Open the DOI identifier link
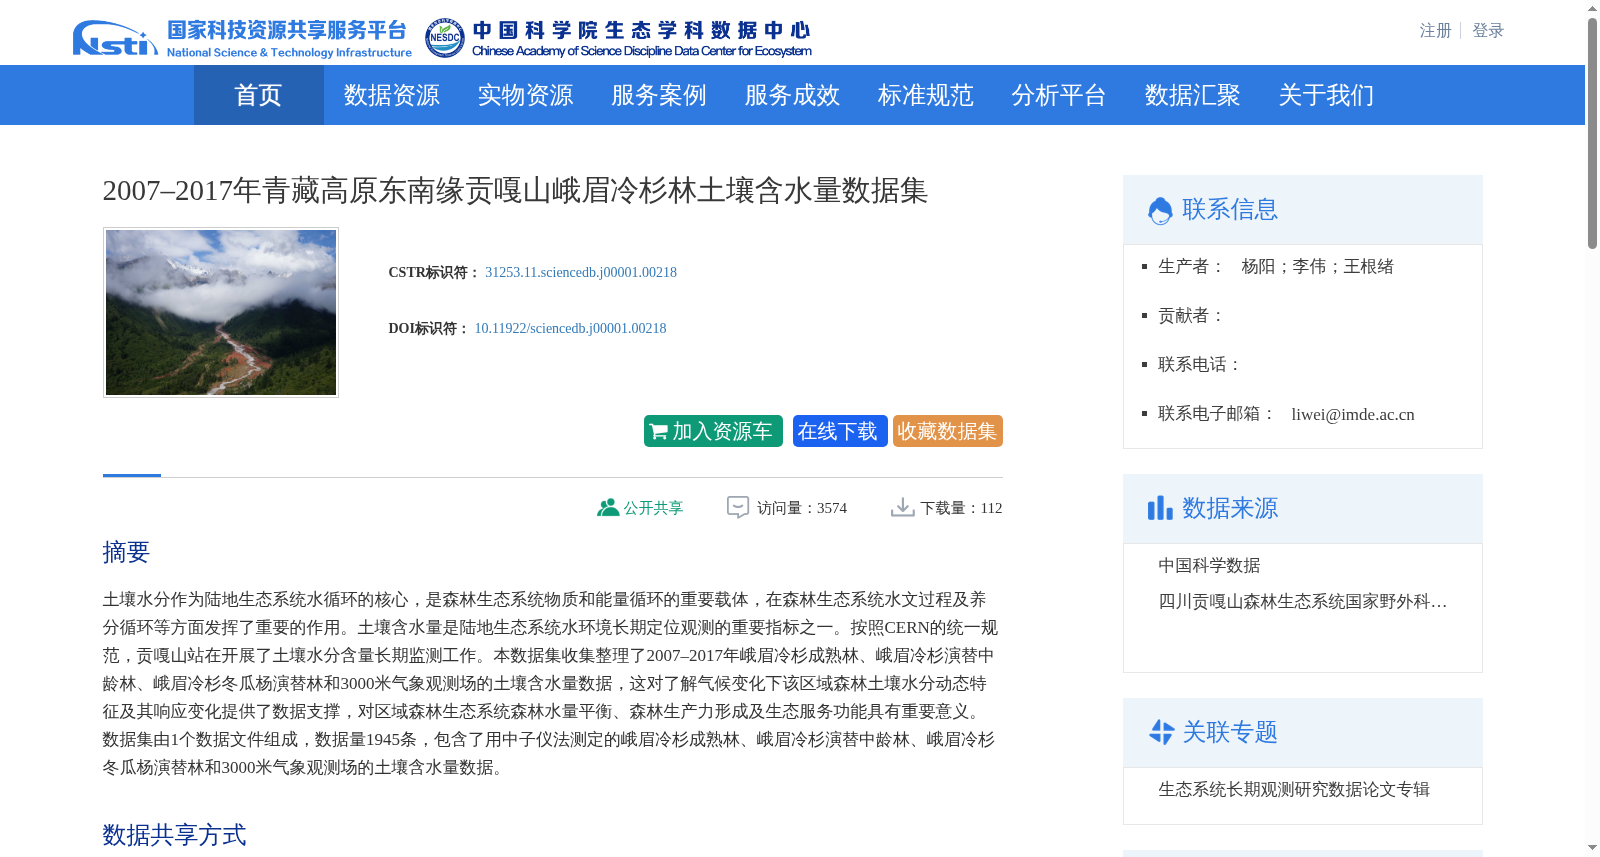Viewport: 1600px width, 857px height. [570, 328]
